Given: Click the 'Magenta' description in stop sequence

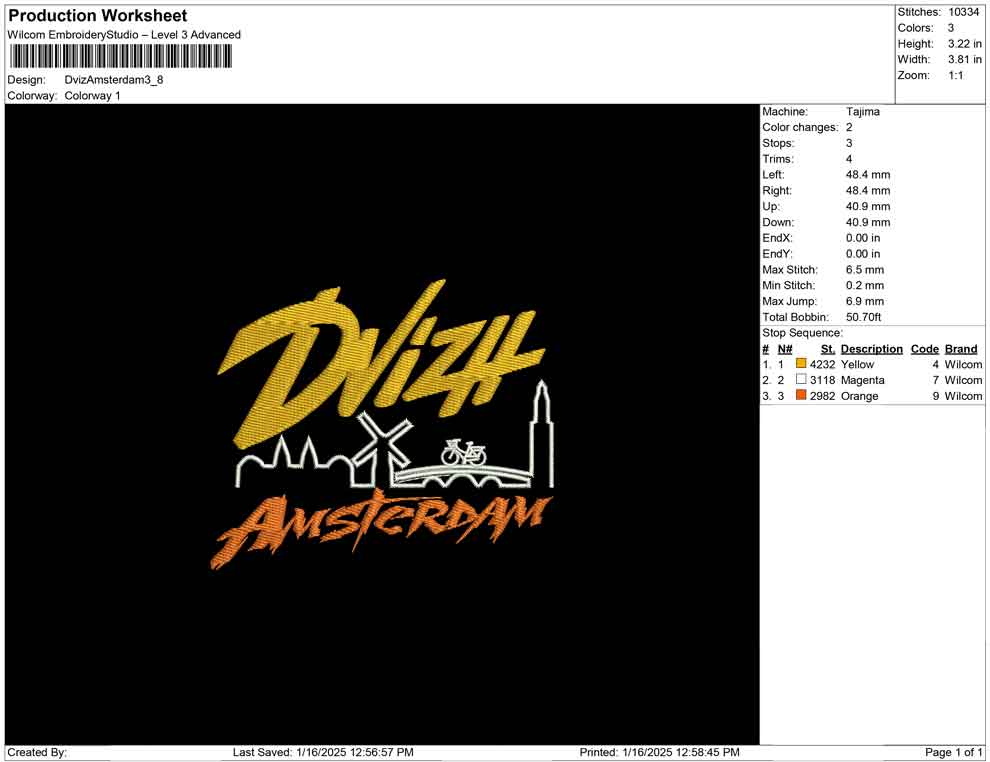Looking at the screenshot, I should coord(862,380).
